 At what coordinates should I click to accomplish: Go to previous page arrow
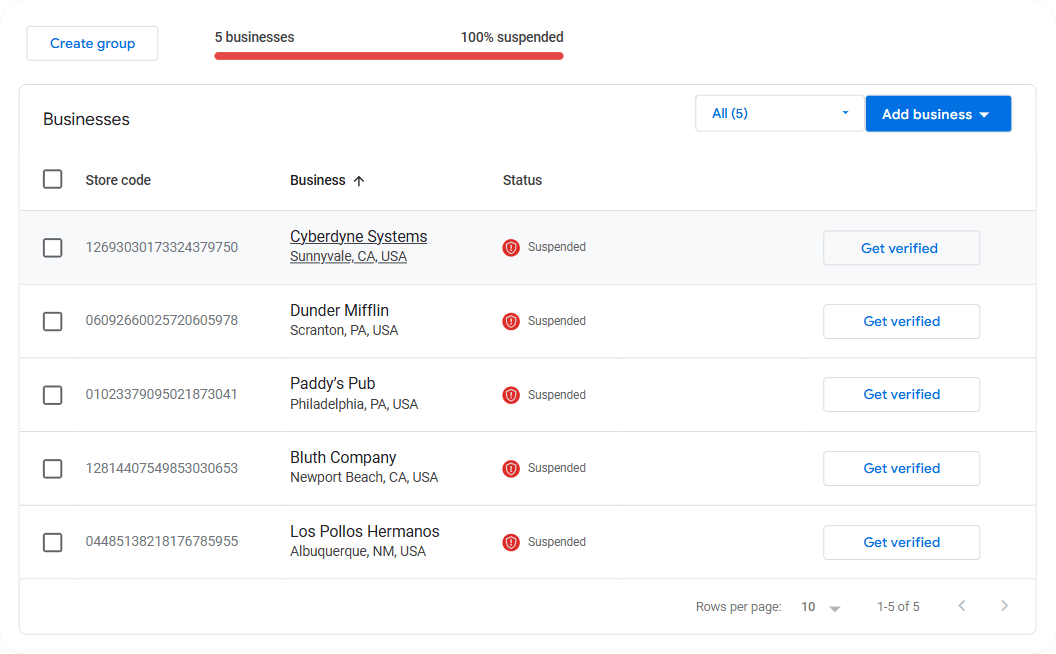pos(962,606)
